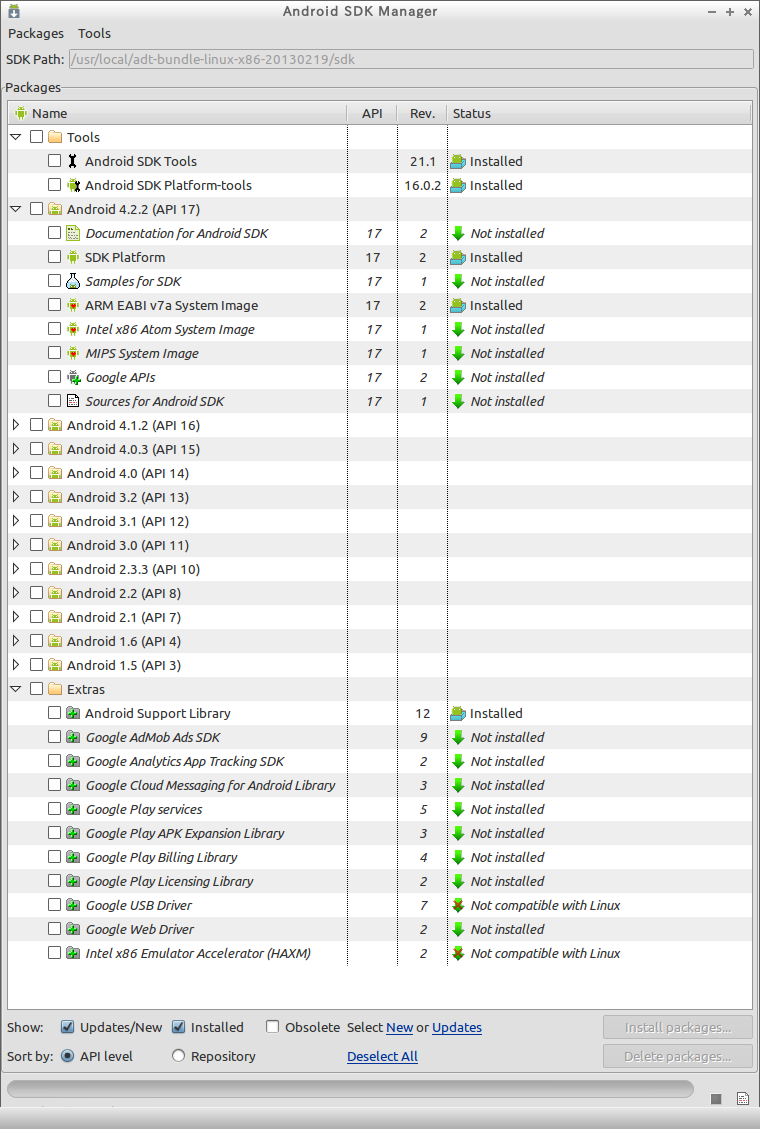This screenshot has width=760, height=1129.
Task: Select the API level sort radio button
Action: coord(68,1056)
